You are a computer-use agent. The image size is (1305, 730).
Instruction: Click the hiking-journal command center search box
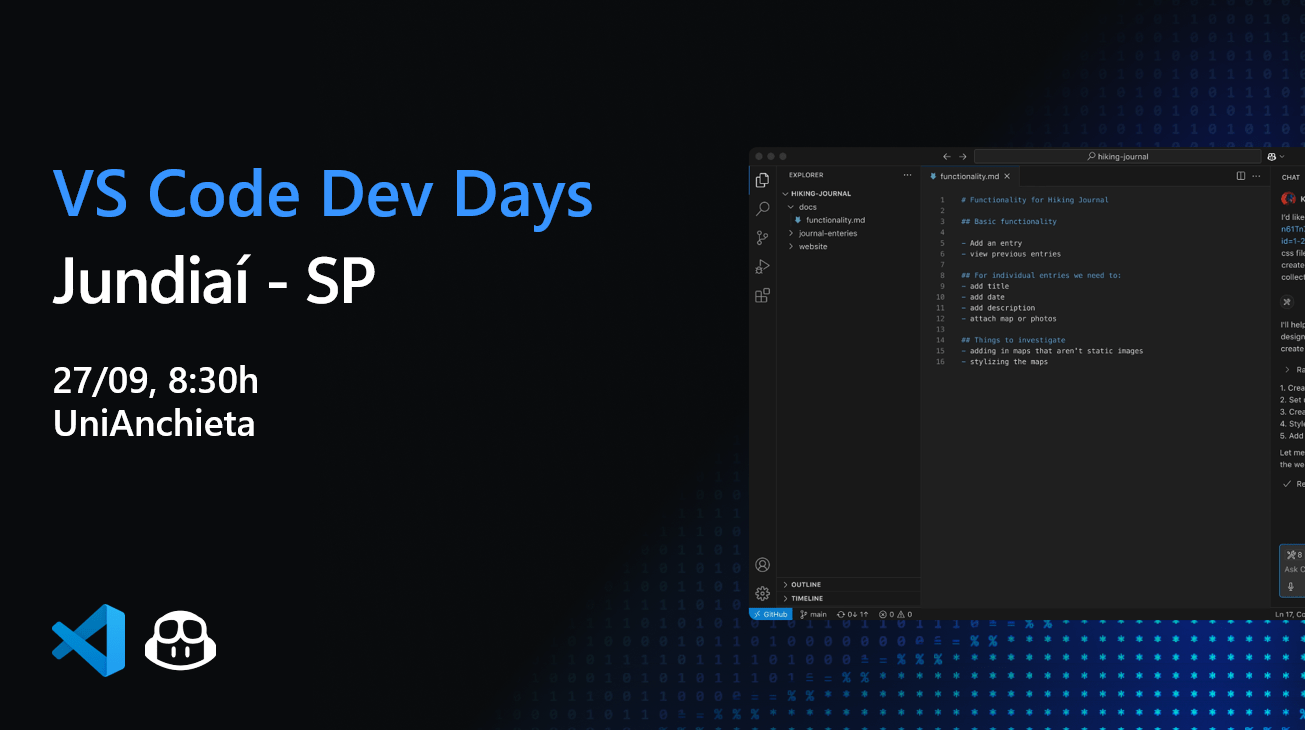tap(1118, 157)
